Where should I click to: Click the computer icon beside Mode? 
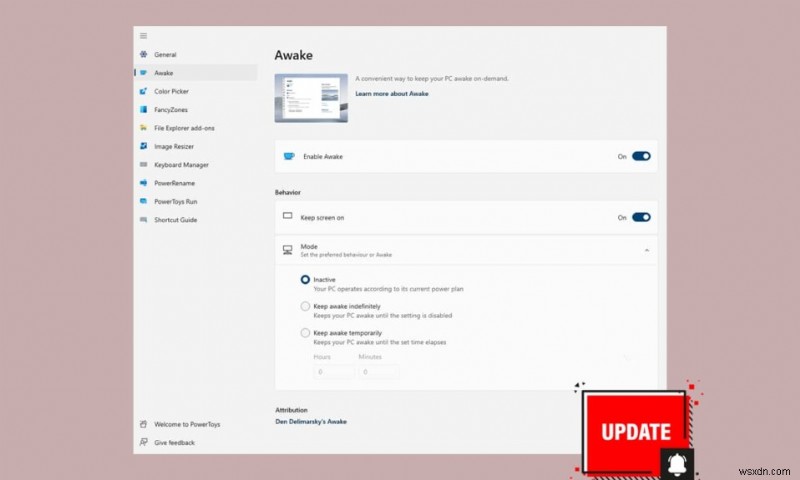288,250
